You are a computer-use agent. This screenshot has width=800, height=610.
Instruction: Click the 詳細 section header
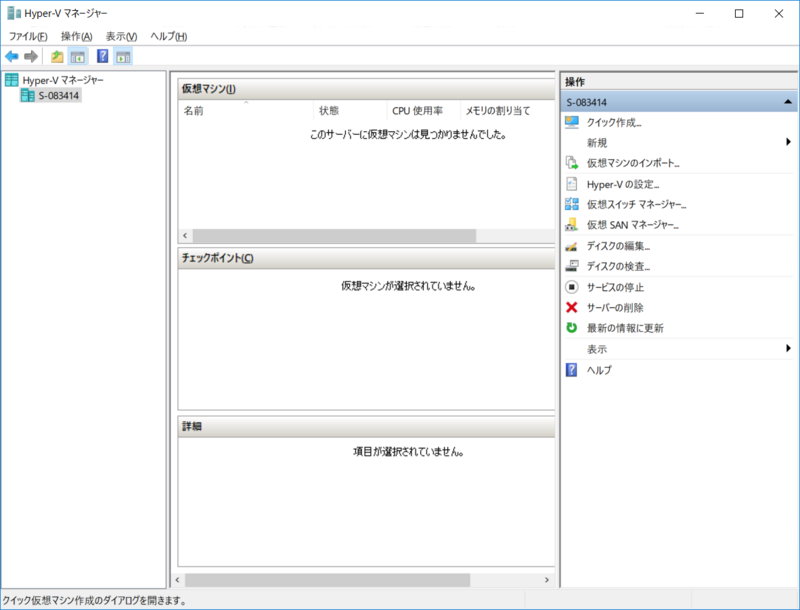366,426
